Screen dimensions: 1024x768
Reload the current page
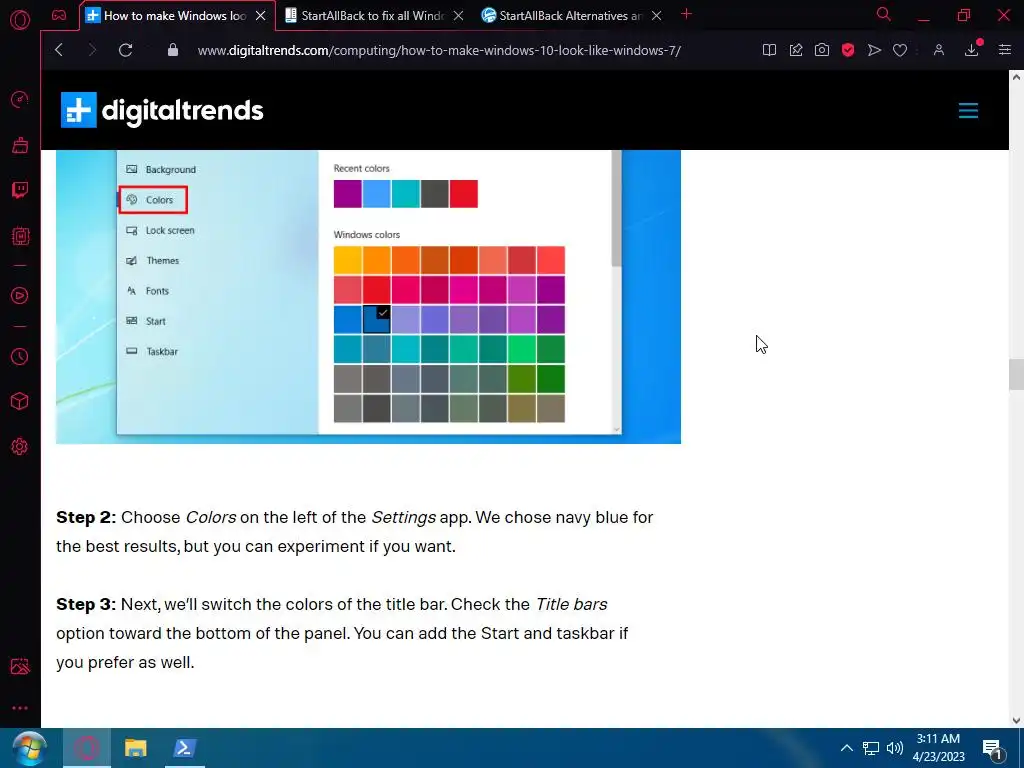(125, 50)
